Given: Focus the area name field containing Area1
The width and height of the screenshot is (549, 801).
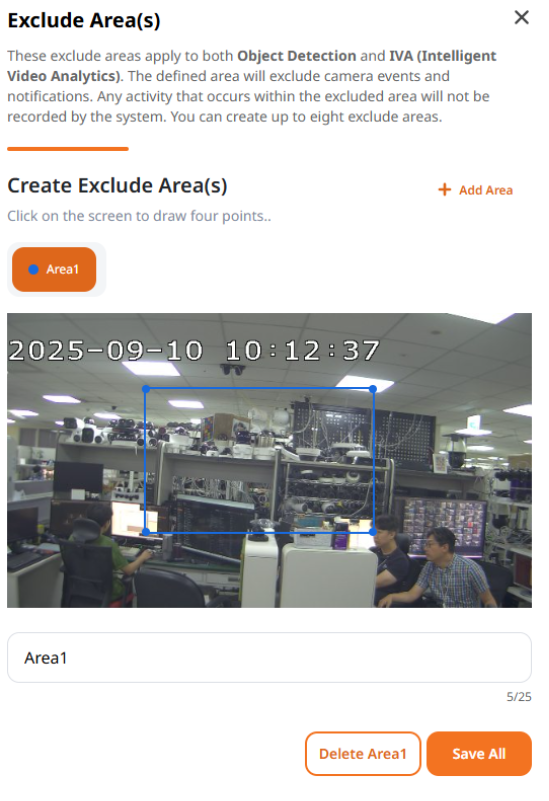Looking at the screenshot, I should [x=269, y=657].
